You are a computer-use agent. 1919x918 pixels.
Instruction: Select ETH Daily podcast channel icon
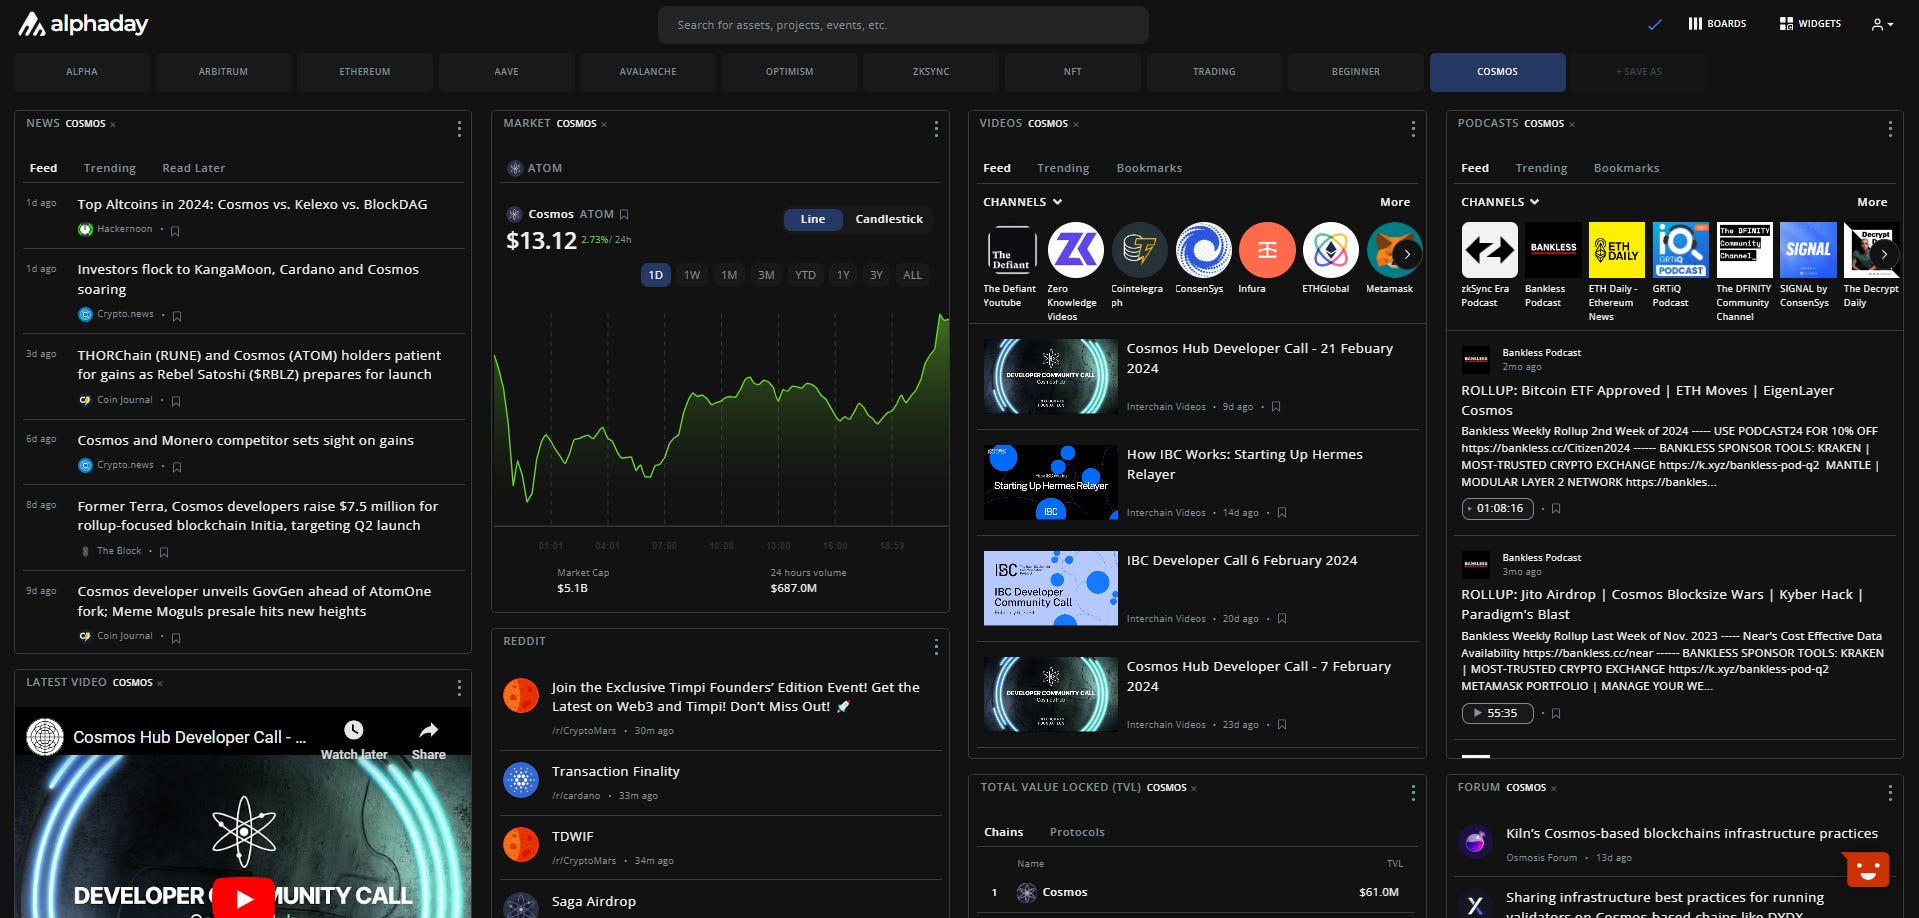1617,250
